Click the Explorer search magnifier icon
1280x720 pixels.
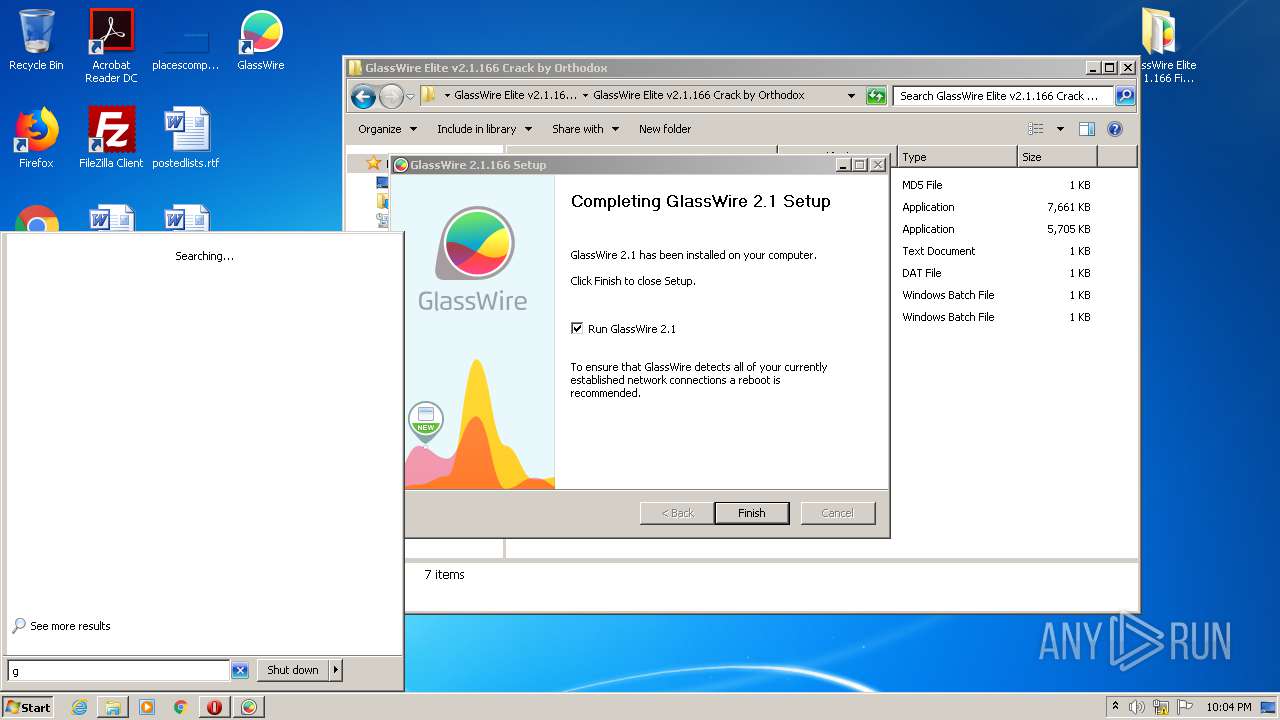click(1125, 96)
